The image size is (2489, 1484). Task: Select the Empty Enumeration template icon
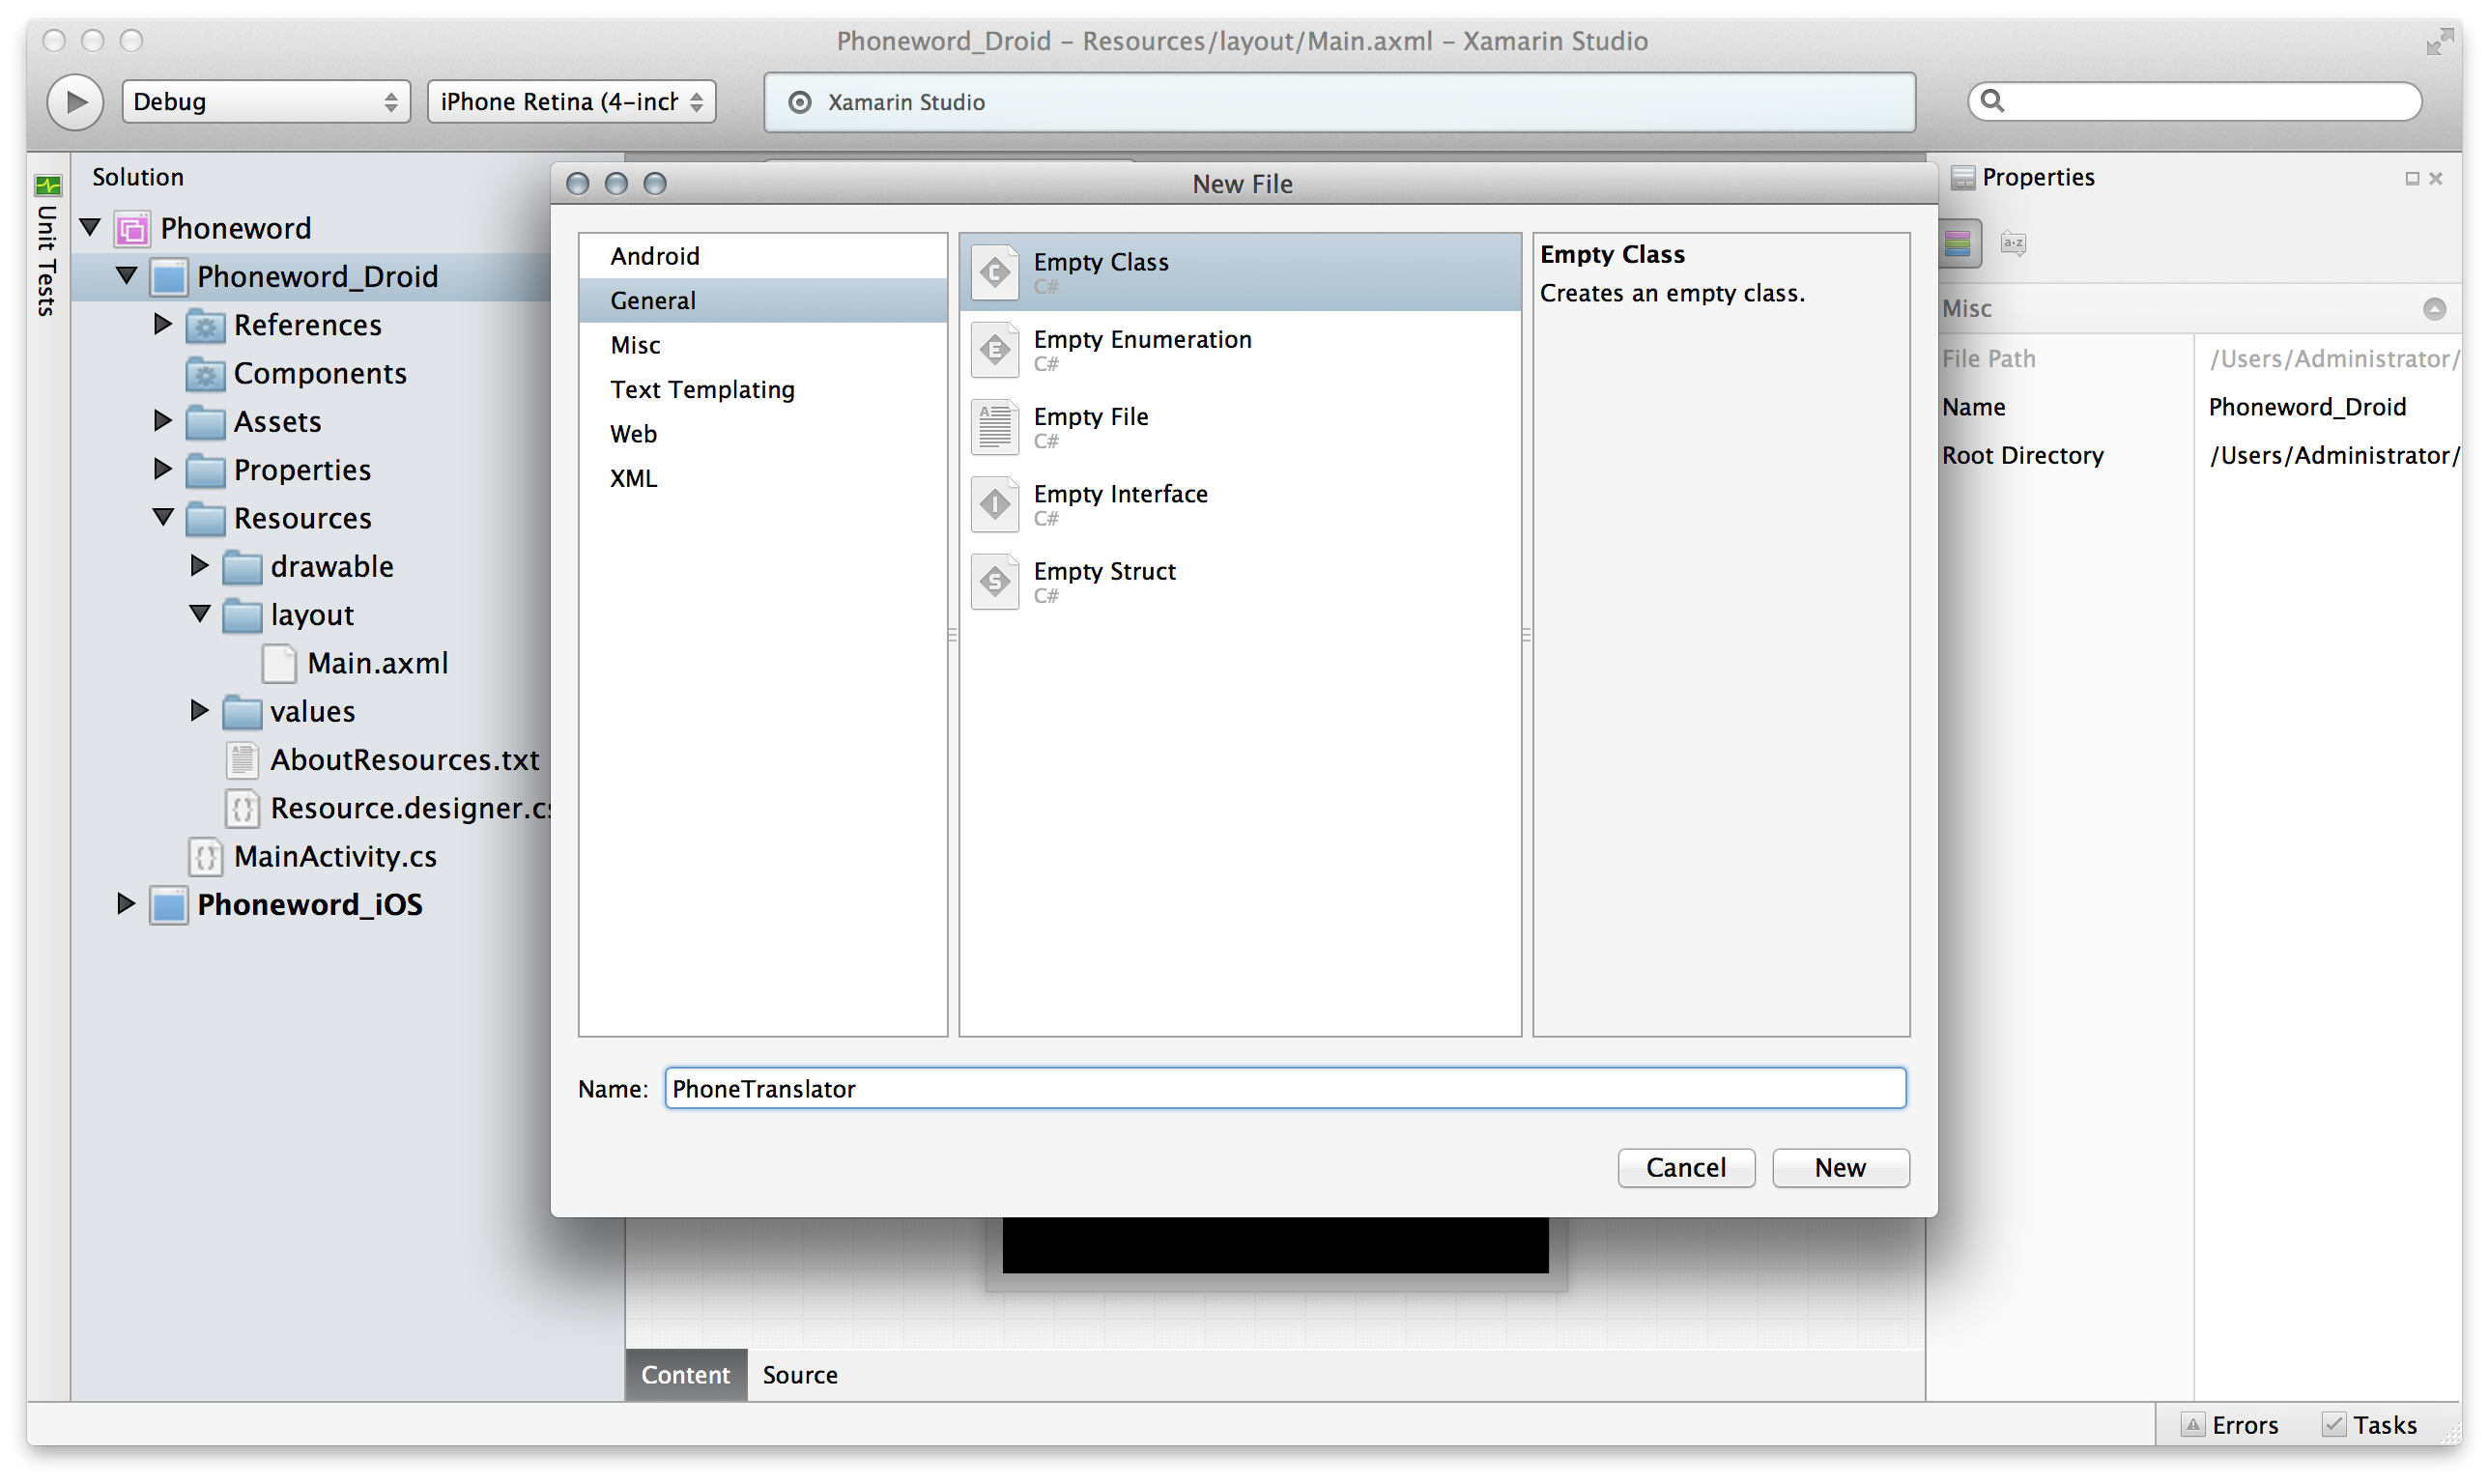point(995,350)
